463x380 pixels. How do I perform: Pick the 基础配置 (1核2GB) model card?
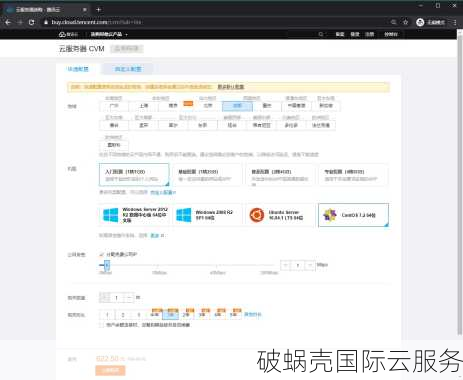pos(207,175)
